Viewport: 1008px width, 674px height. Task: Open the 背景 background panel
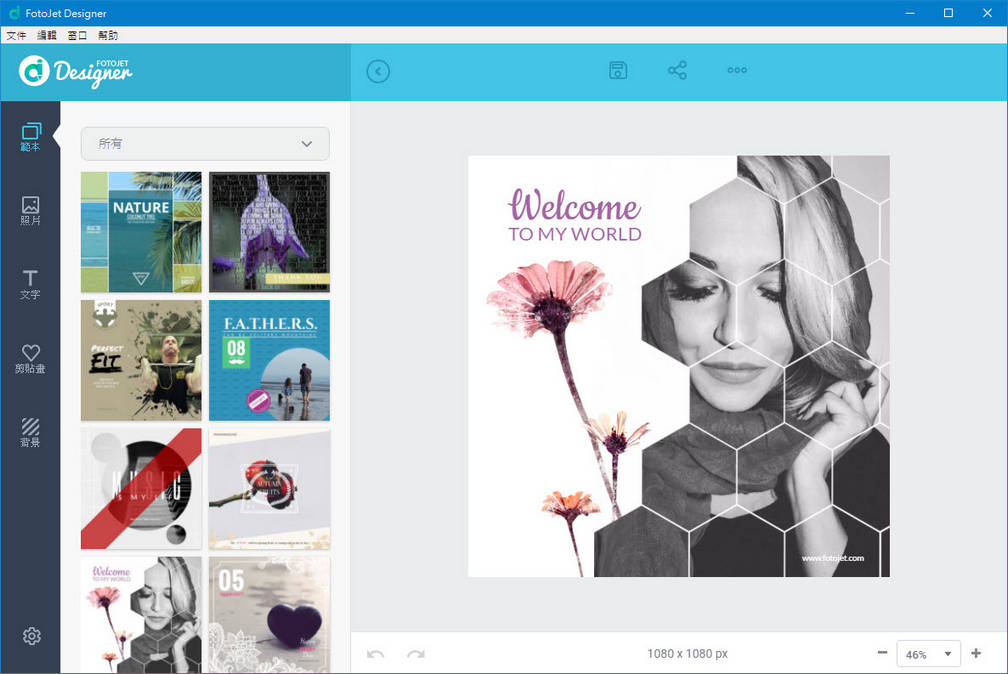tap(31, 432)
